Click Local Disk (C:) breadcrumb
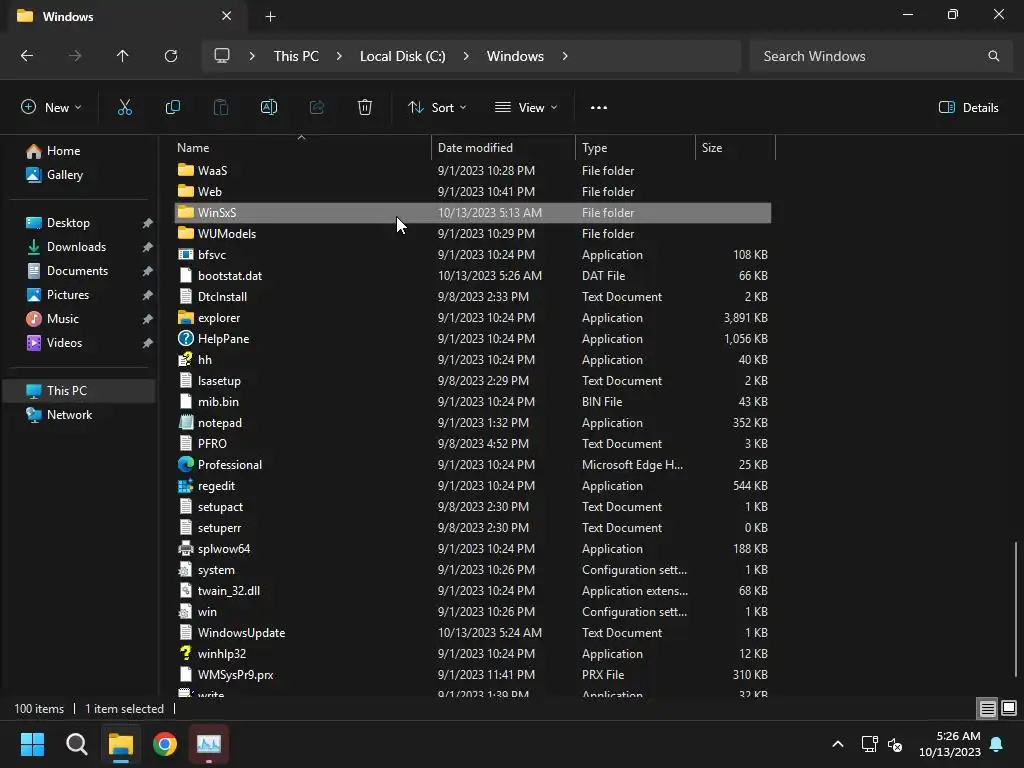 tap(402, 56)
